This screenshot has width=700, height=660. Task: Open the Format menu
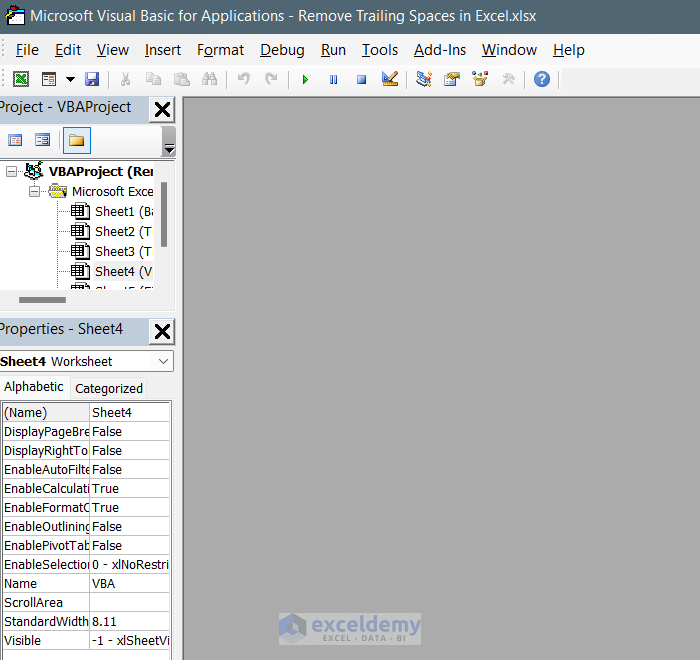(221, 50)
